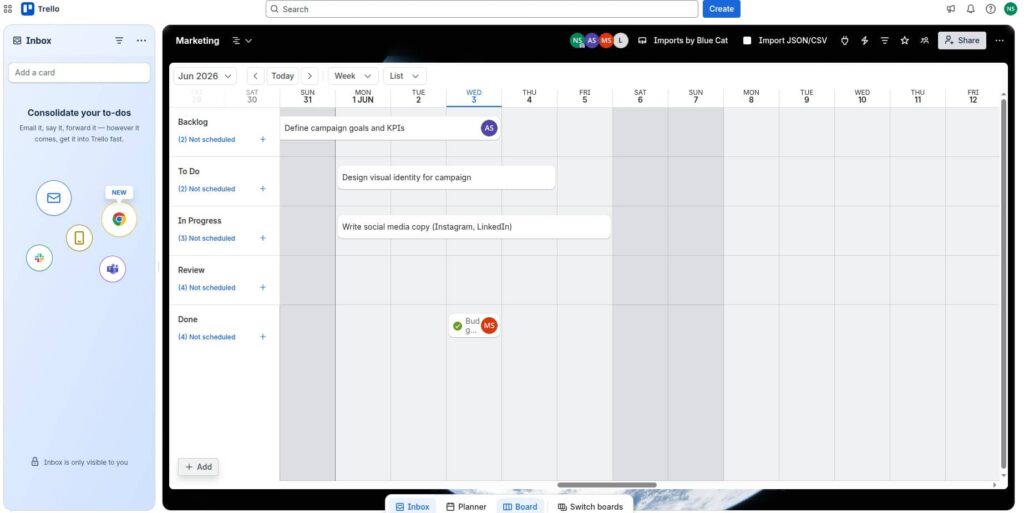Click the AS avatar on Define campaign card

pos(489,128)
